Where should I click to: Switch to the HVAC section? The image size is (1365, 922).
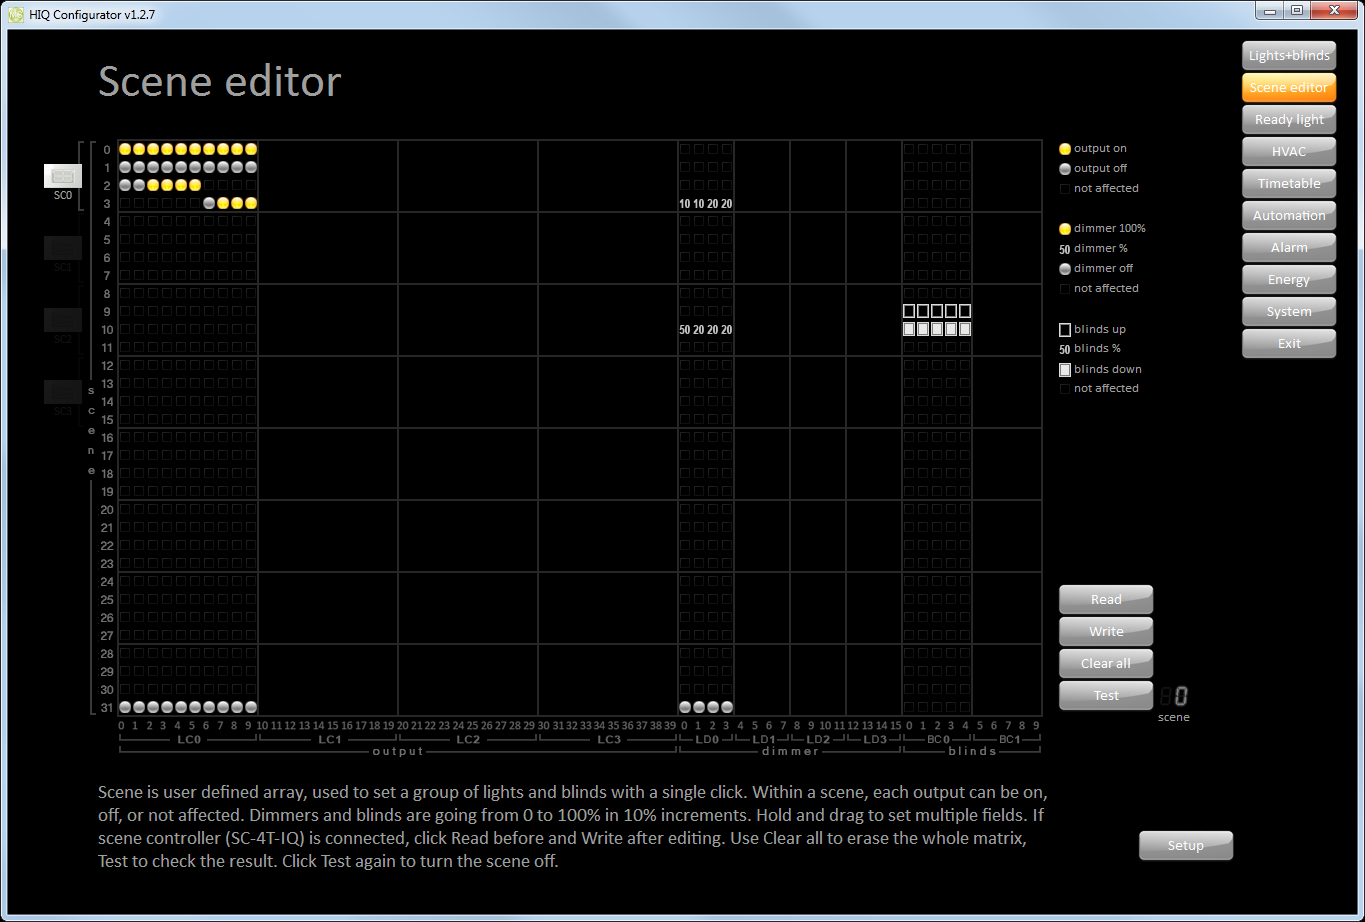coord(1289,152)
